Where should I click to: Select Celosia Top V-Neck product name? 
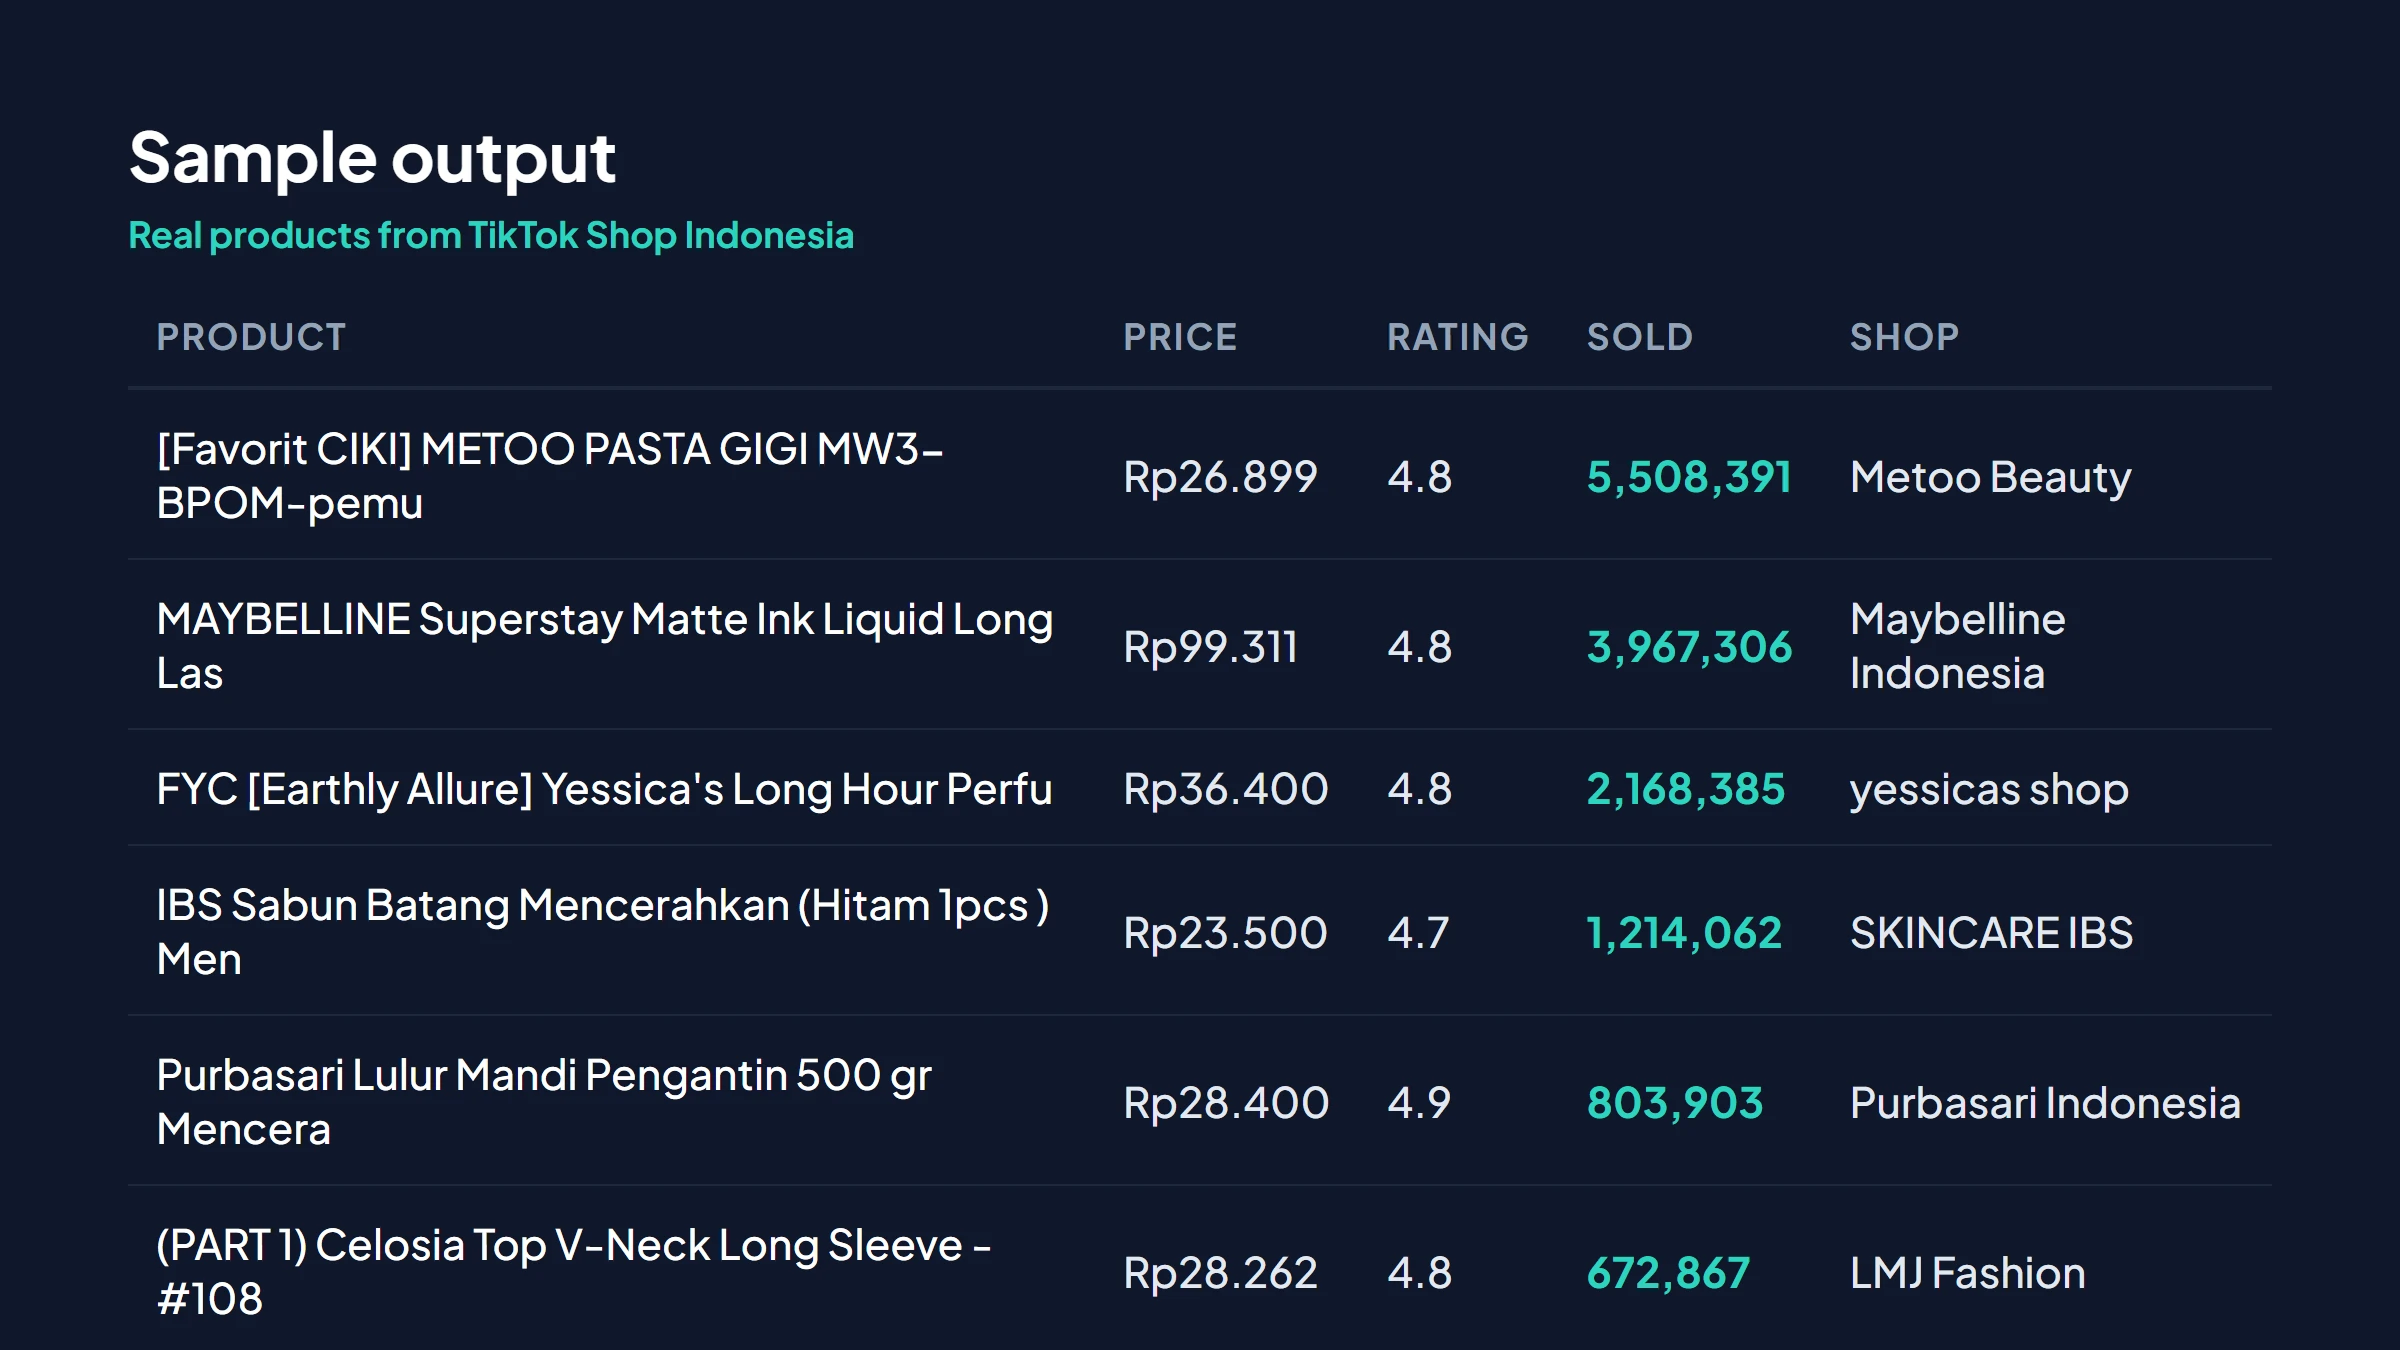(573, 1272)
